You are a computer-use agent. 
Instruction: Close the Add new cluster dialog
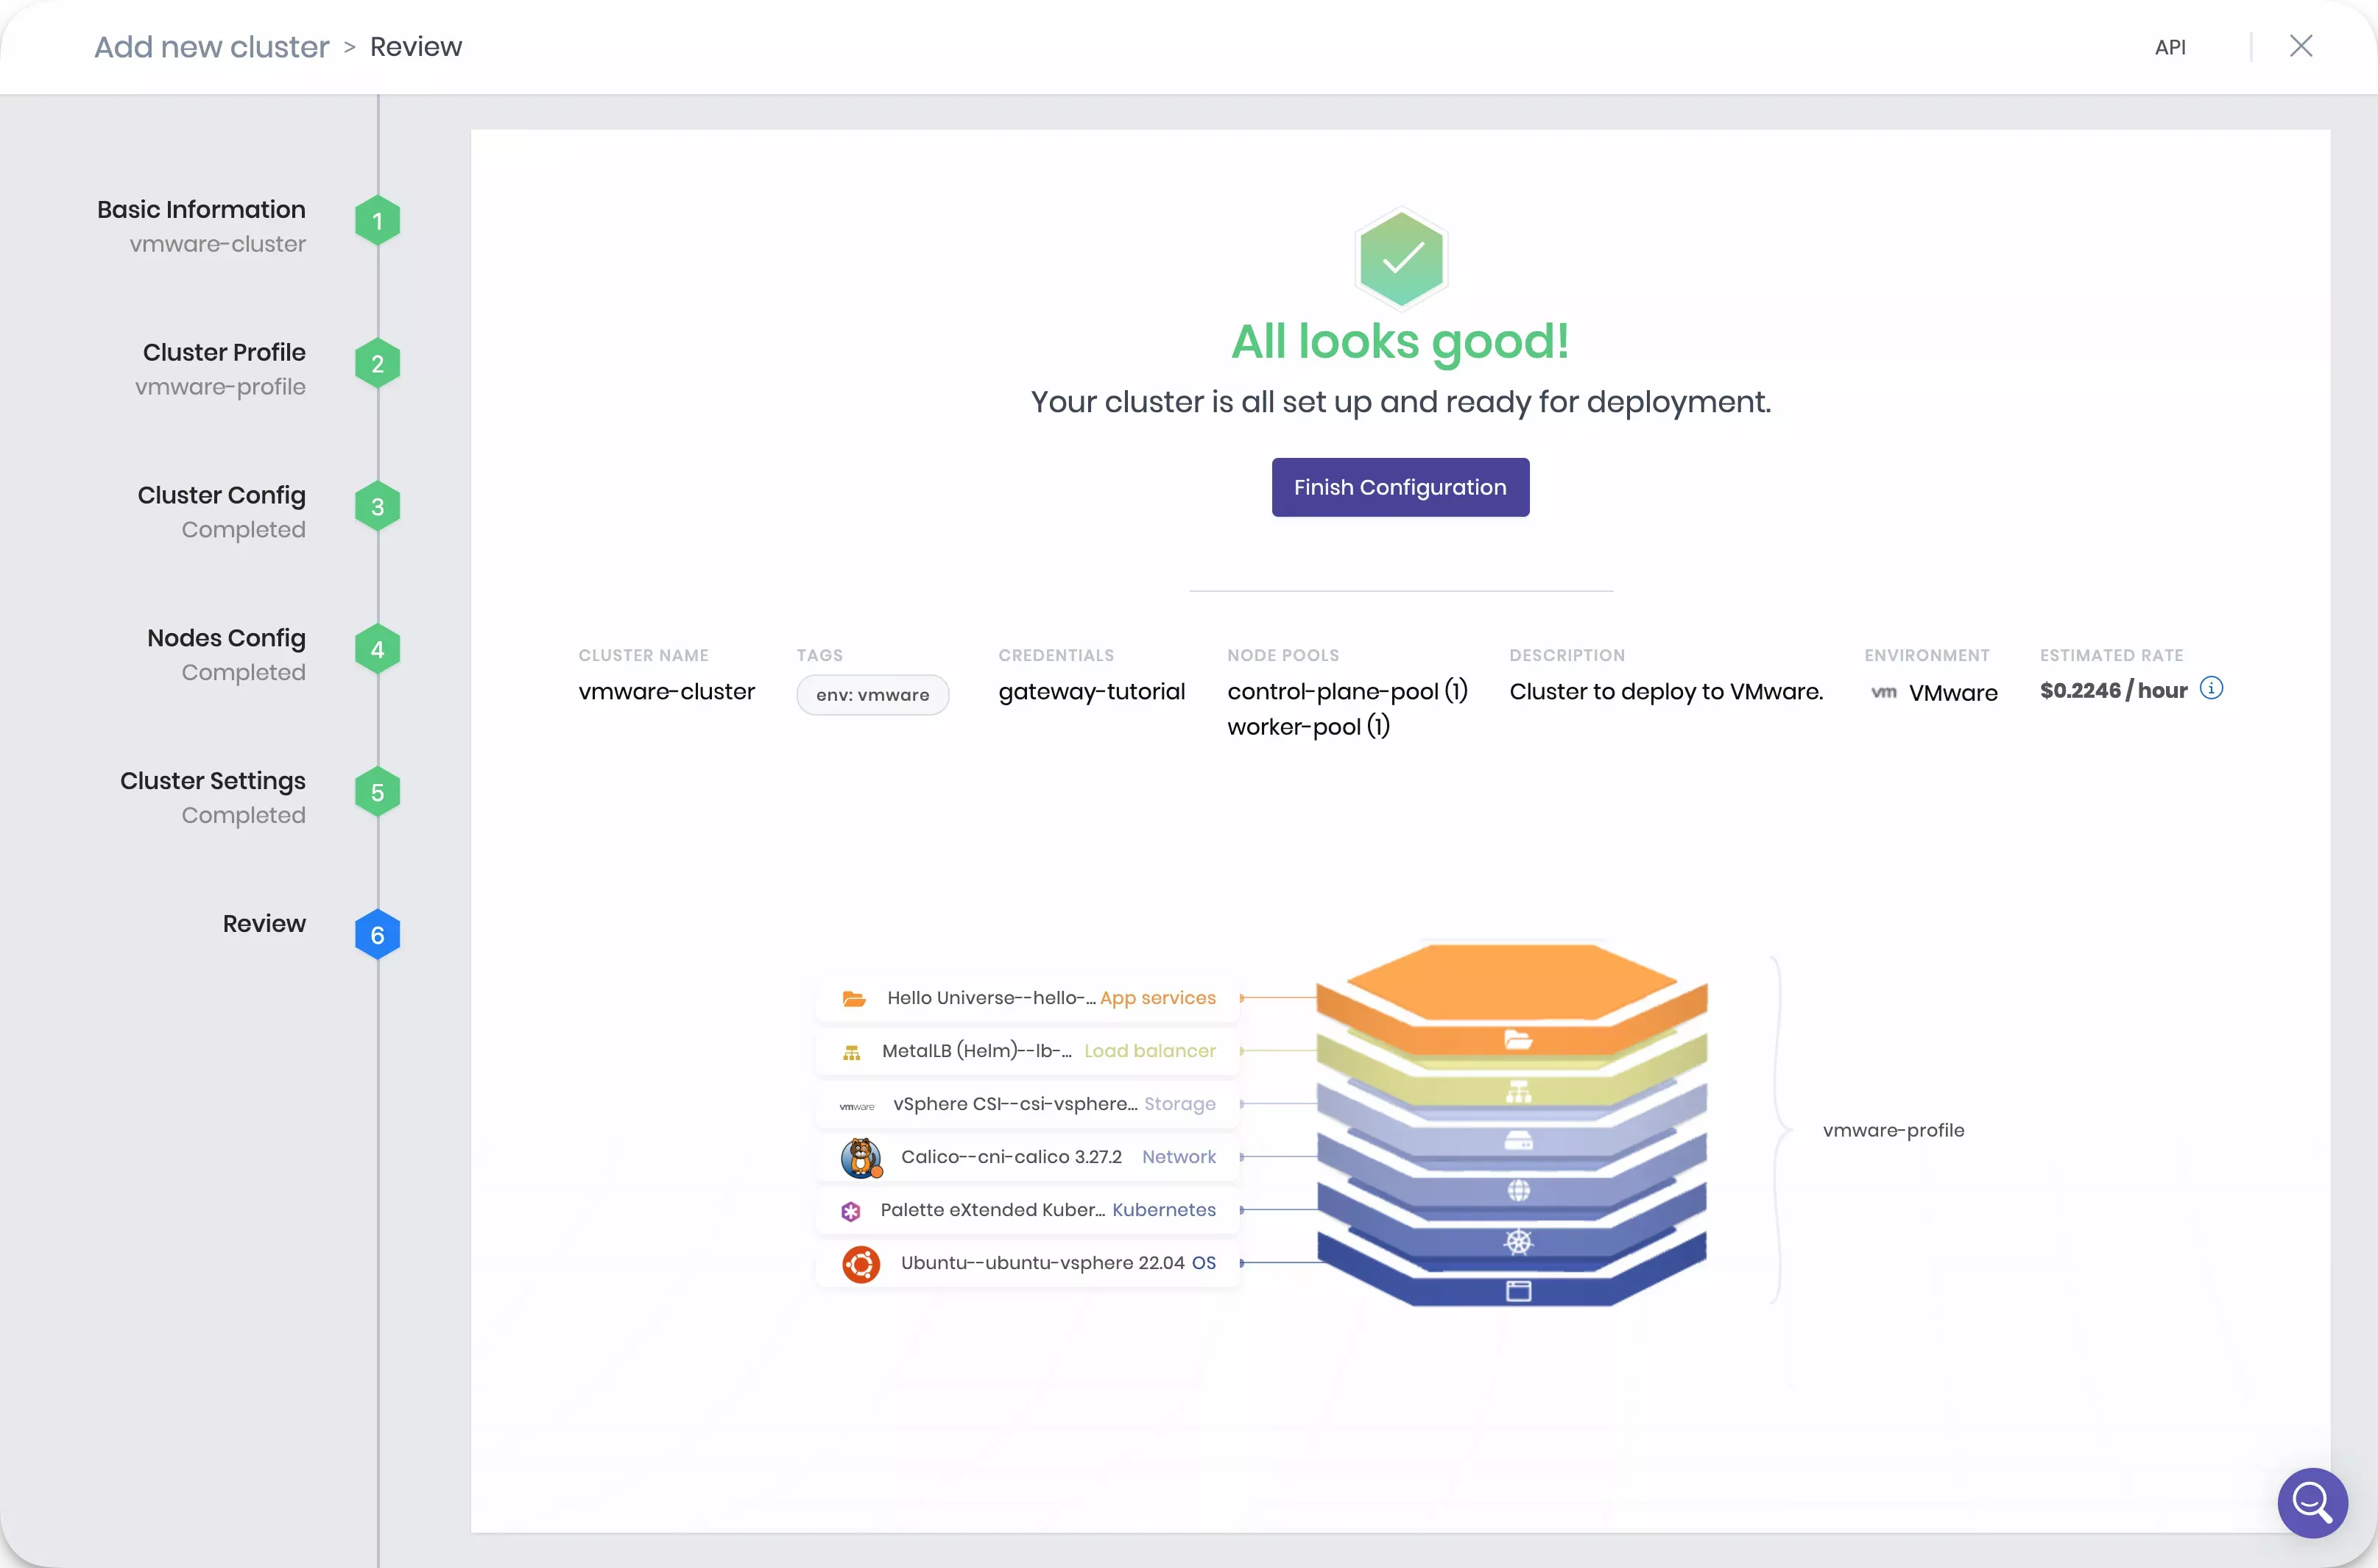[x=2301, y=46]
